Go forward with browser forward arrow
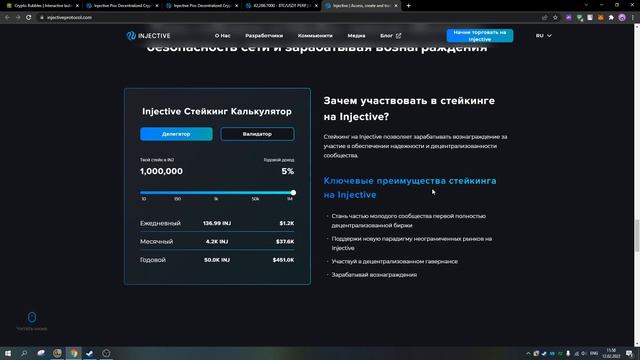640x360 pixels. pos(18,18)
